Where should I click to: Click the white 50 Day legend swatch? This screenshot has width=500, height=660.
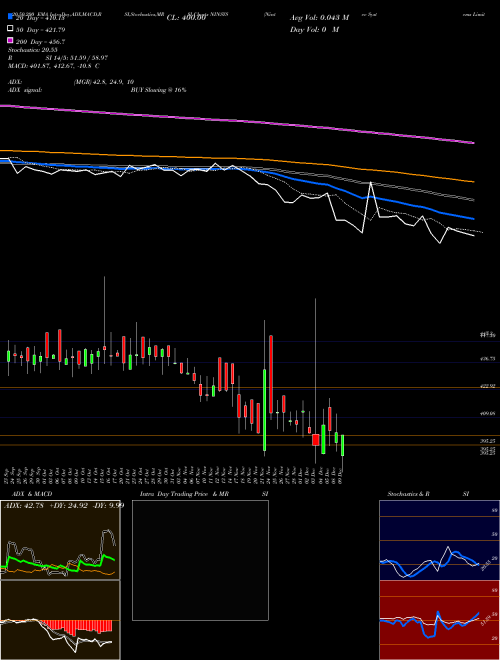[x=10, y=29]
